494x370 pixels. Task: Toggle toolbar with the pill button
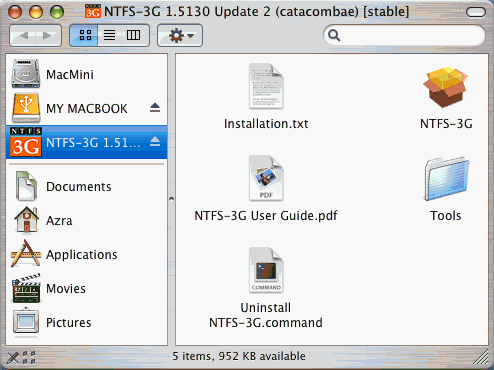click(x=476, y=12)
